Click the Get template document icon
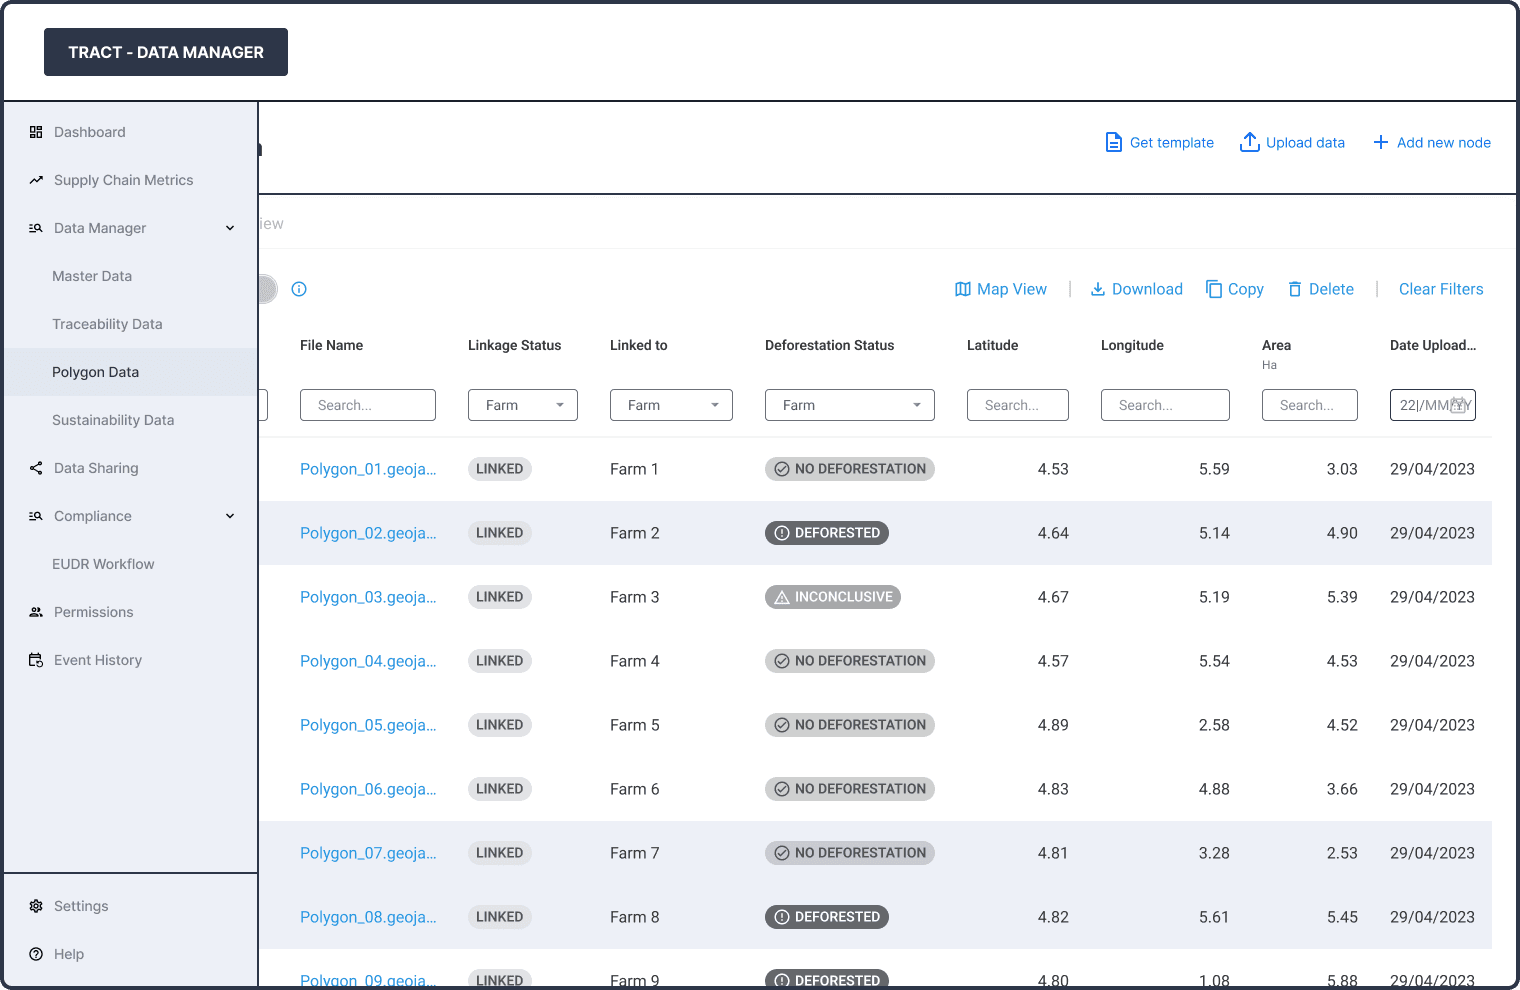The width and height of the screenshot is (1520, 990). pyautogui.click(x=1114, y=142)
